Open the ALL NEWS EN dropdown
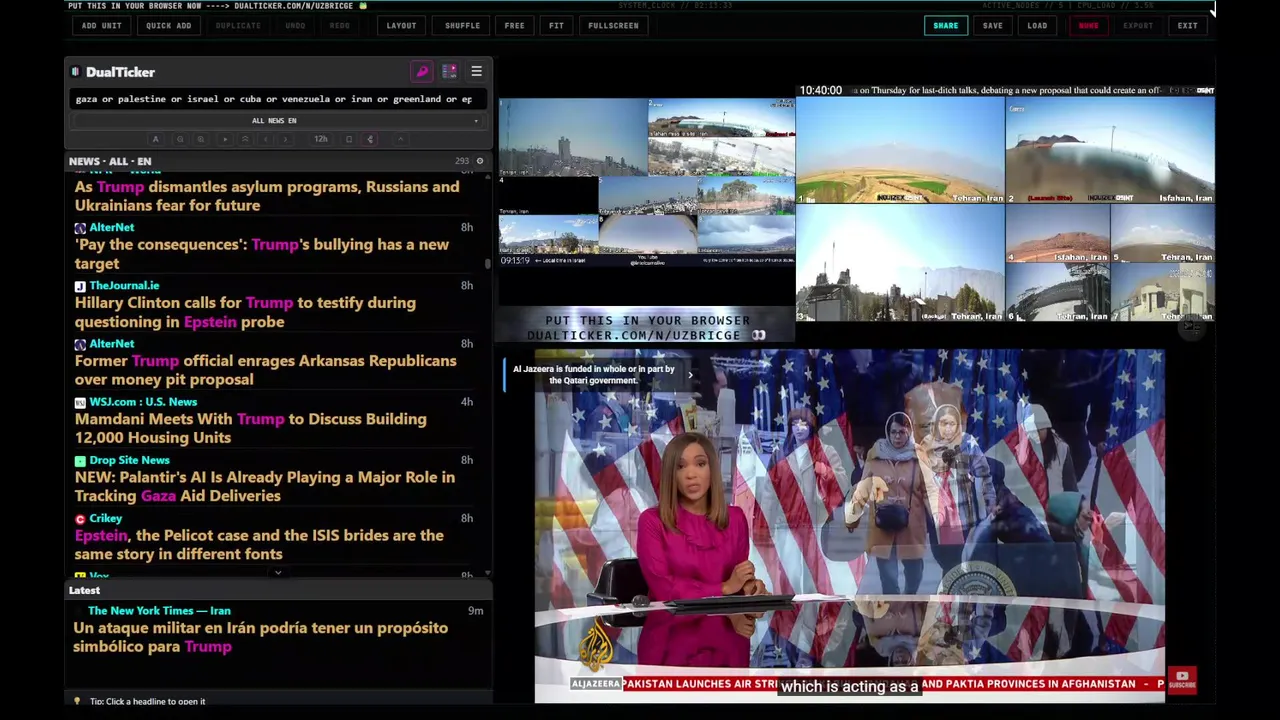The width and height of the screenshot is (1280, 720). click(x=274, y=121)
